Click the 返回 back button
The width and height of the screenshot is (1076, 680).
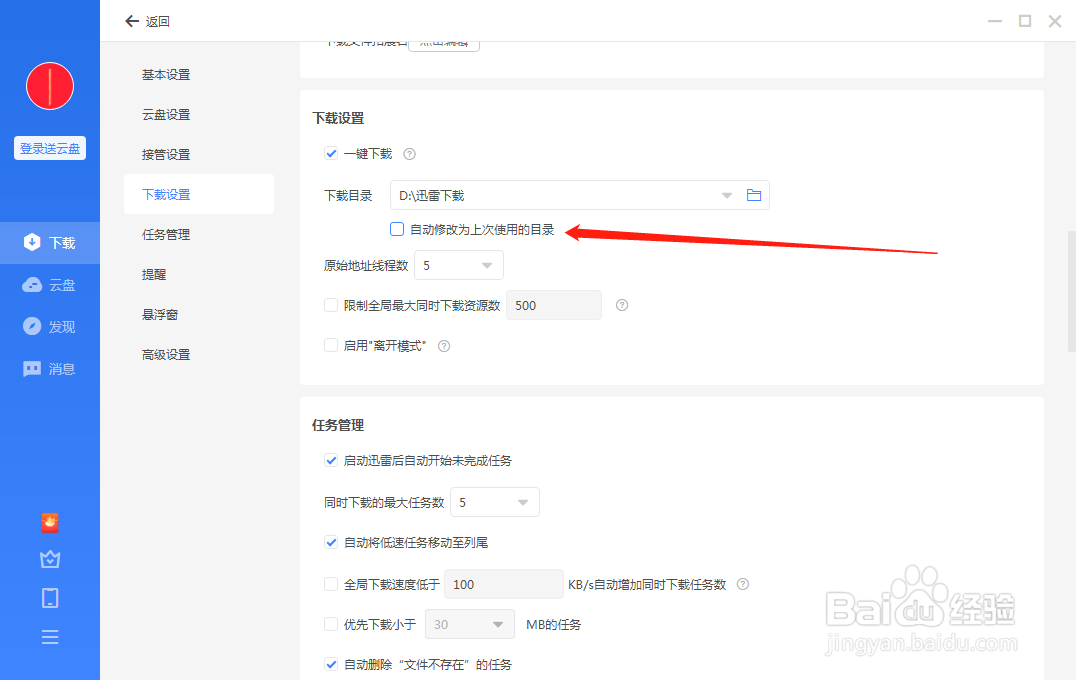(x=145, y=20)
